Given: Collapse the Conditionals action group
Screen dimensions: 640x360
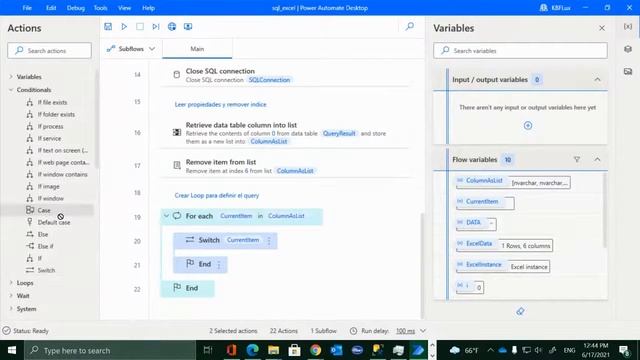Looking at the screenshot, I should coord(11,90).
